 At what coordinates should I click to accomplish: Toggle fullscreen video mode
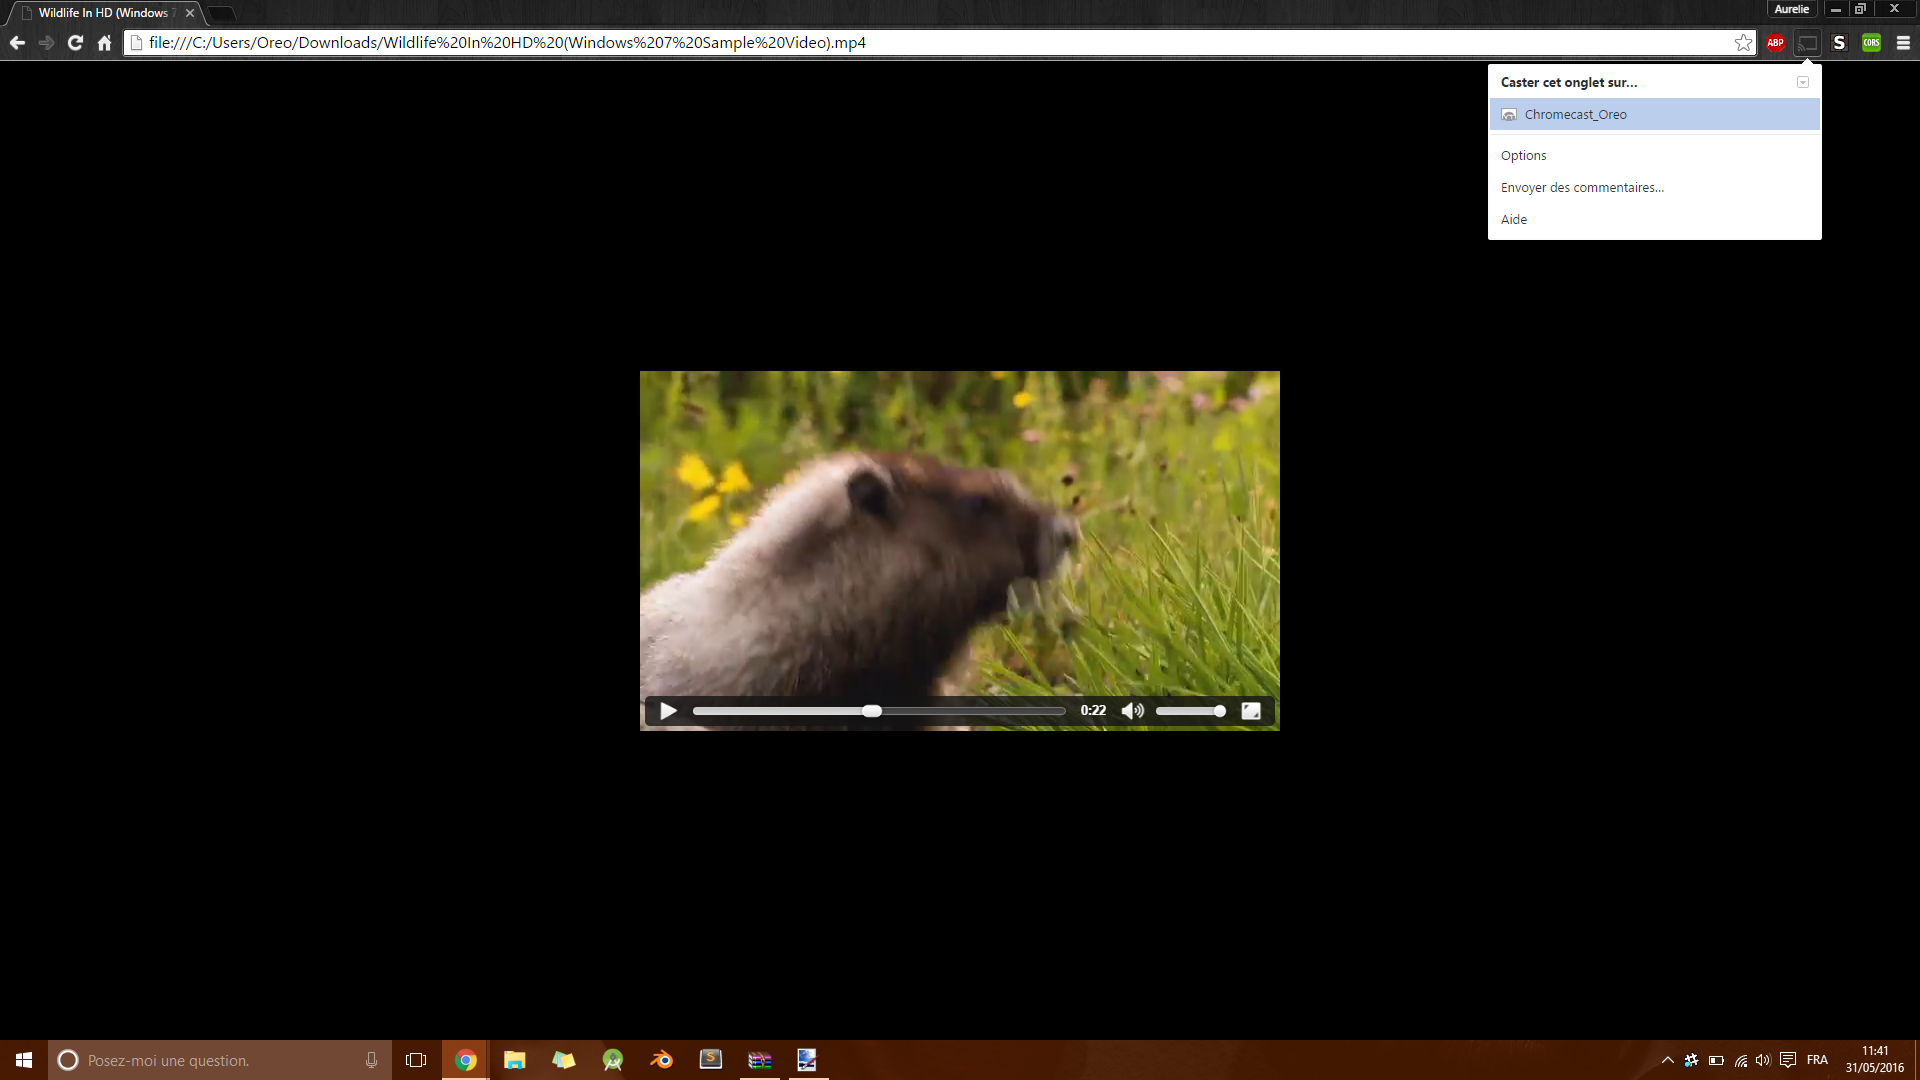[x=1251, y=711]
